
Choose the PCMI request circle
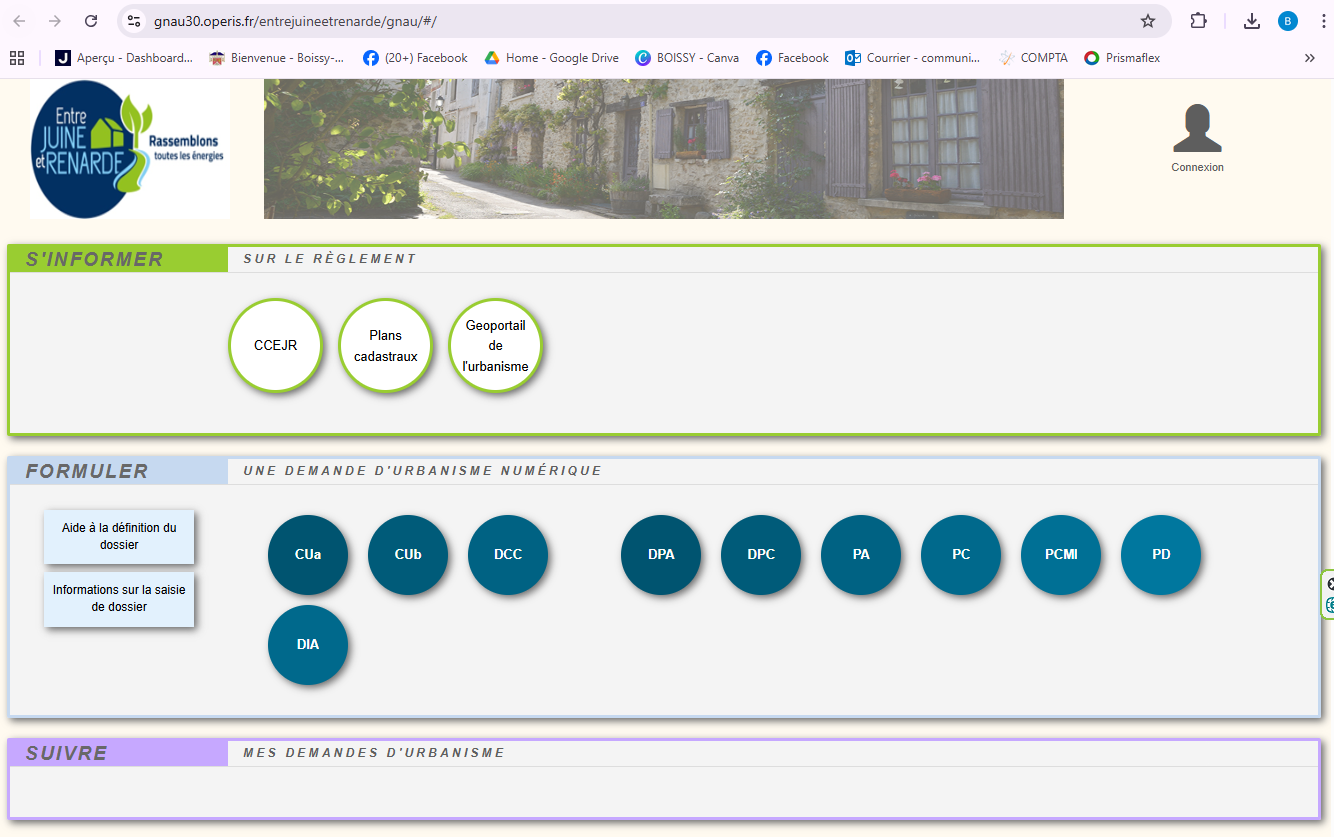[x=1061, y=555]
